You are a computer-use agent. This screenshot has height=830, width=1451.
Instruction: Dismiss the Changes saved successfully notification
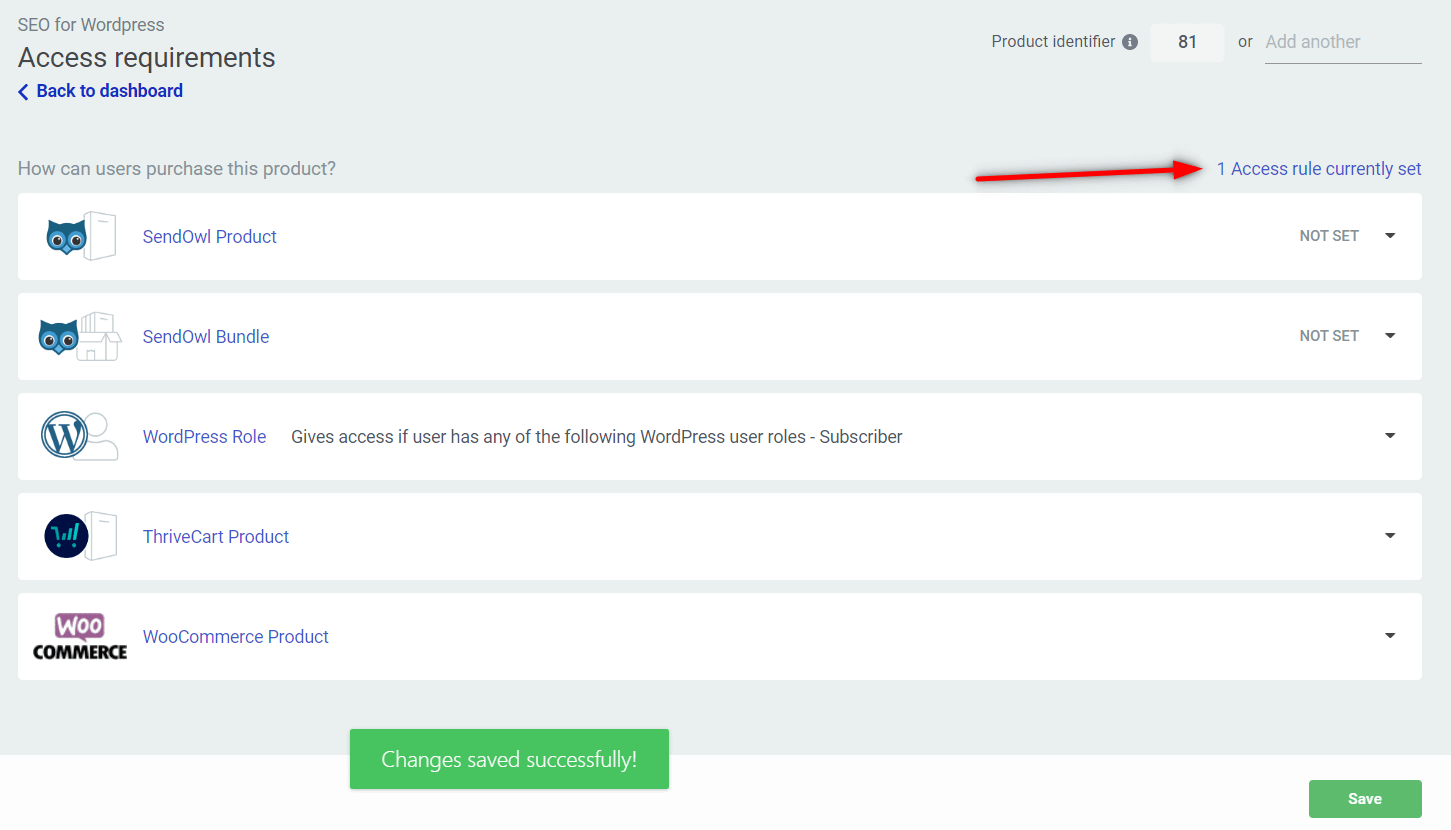point(509,759)
